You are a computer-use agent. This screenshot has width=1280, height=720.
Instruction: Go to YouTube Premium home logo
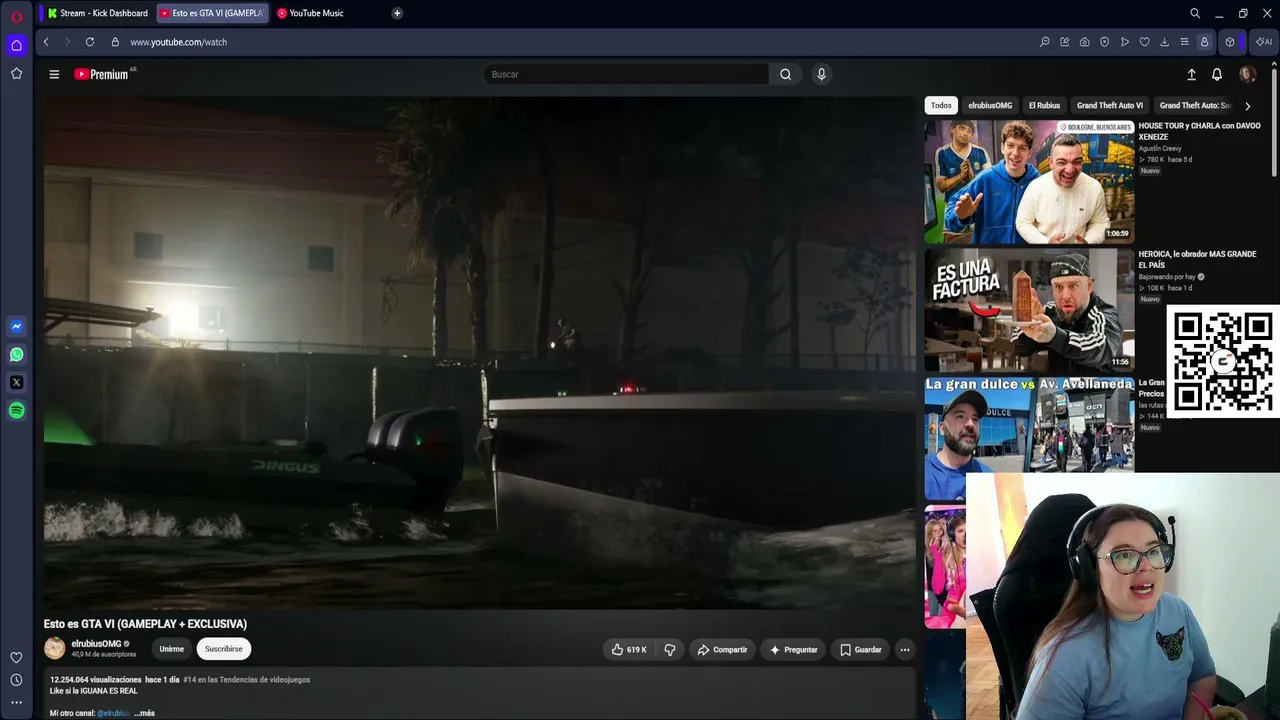[102, 74]
